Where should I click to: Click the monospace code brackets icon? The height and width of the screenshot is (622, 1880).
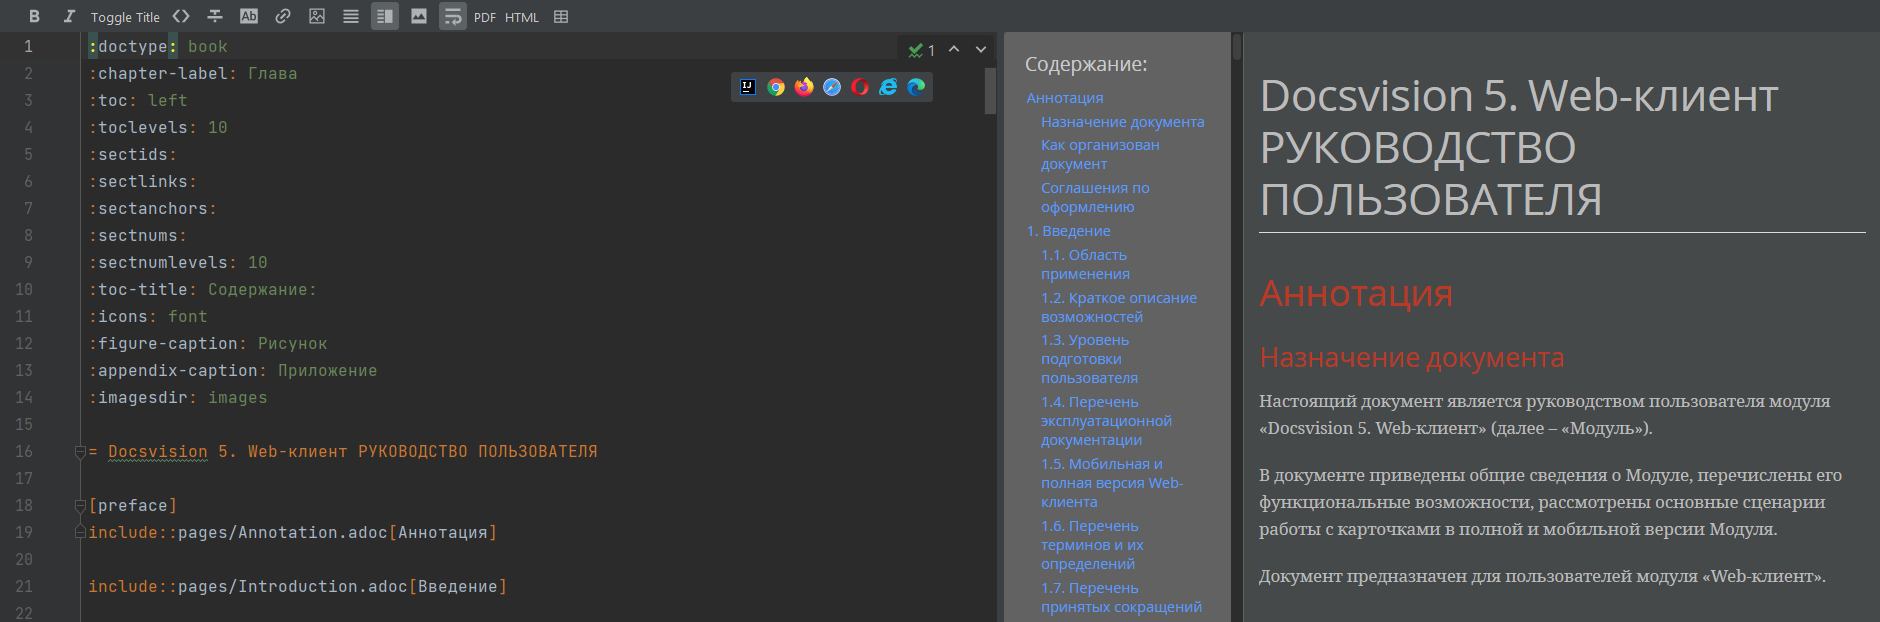tap(181, 16)
